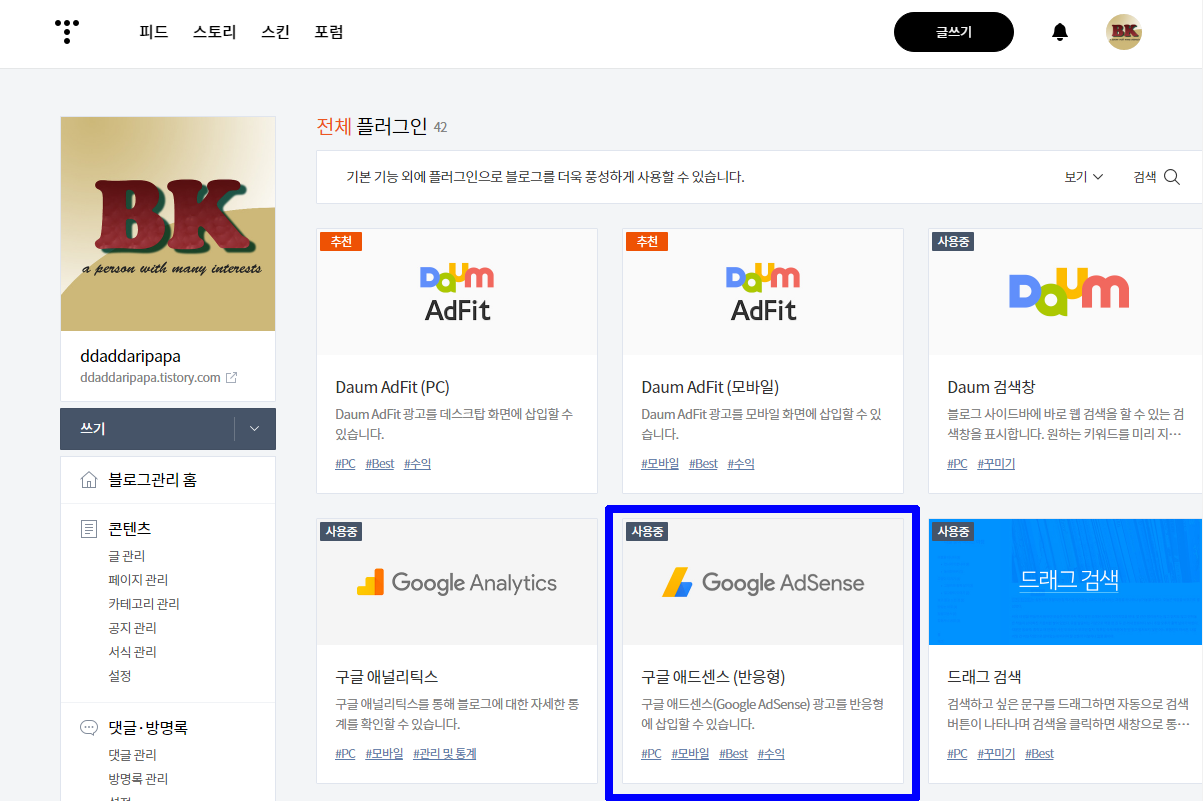Open 서식 관리 in sidebar

click(x=133, y=652)
